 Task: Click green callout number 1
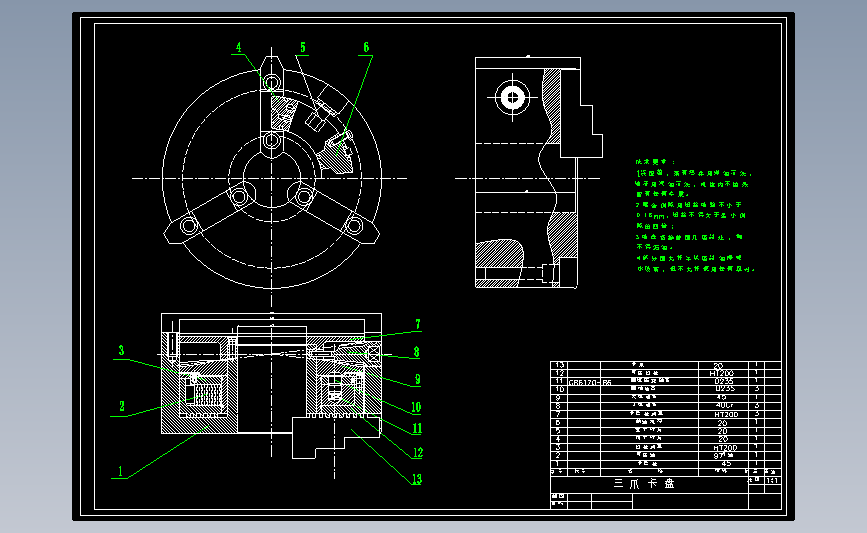[121, 472]
